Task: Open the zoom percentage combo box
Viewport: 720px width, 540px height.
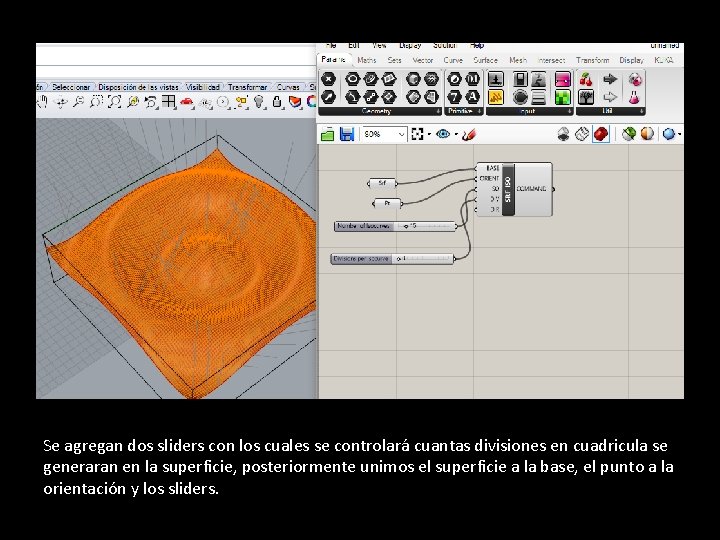Action: 384,134
